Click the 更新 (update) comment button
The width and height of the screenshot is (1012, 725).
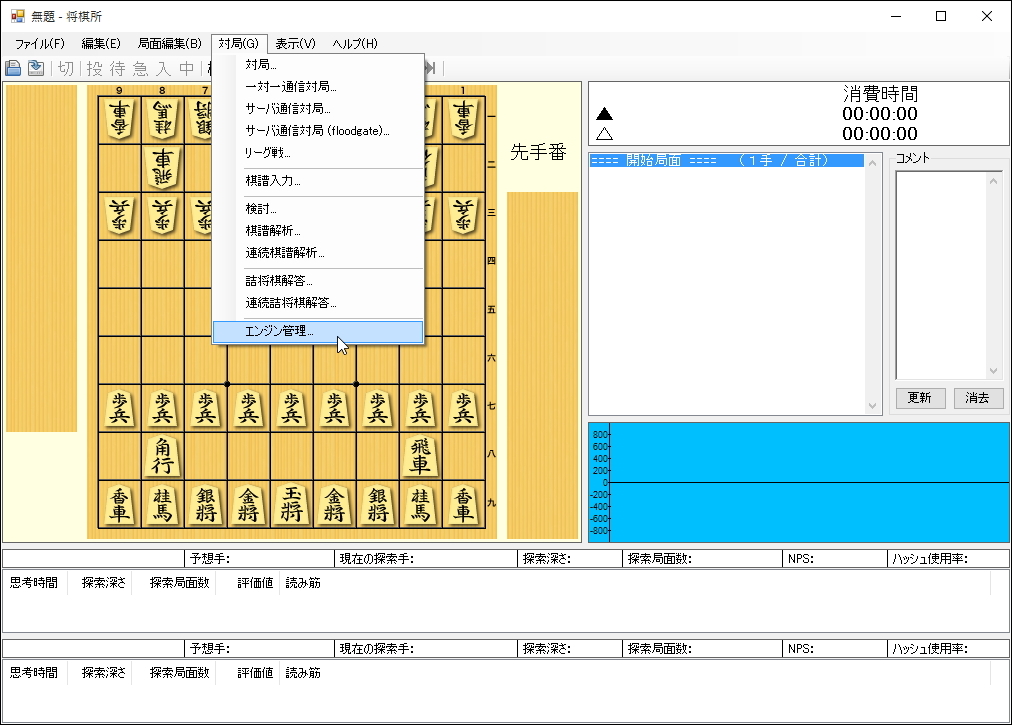[x=919, y=397]
